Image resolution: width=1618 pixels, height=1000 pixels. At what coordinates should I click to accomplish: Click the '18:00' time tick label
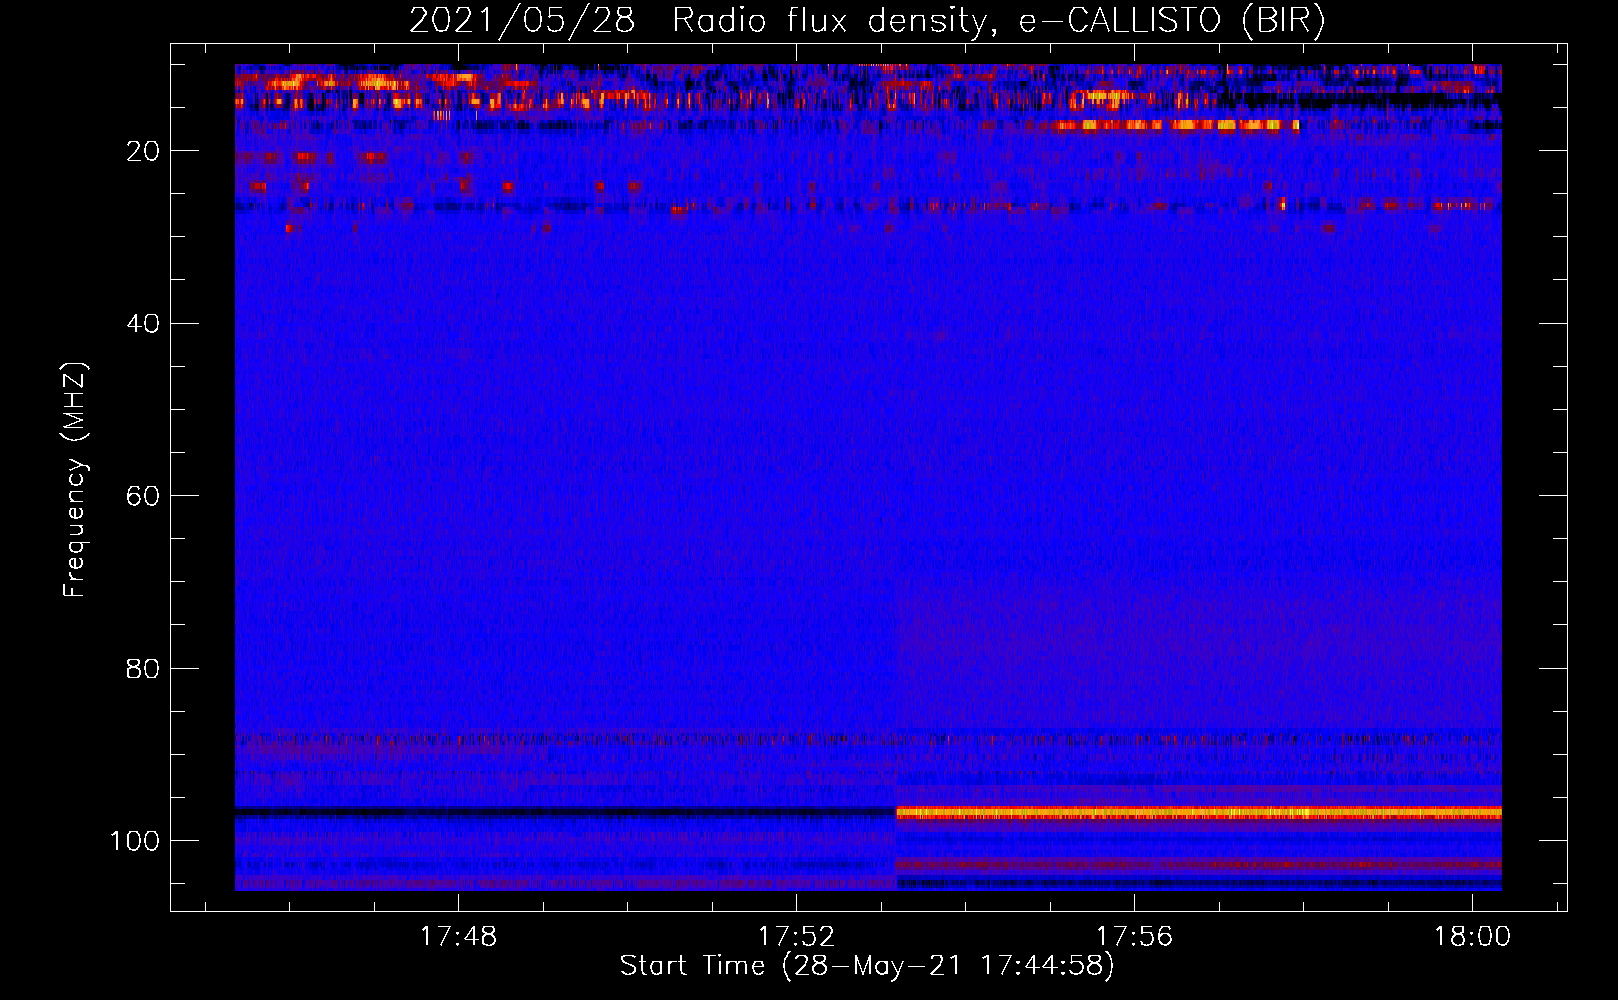1472,937
